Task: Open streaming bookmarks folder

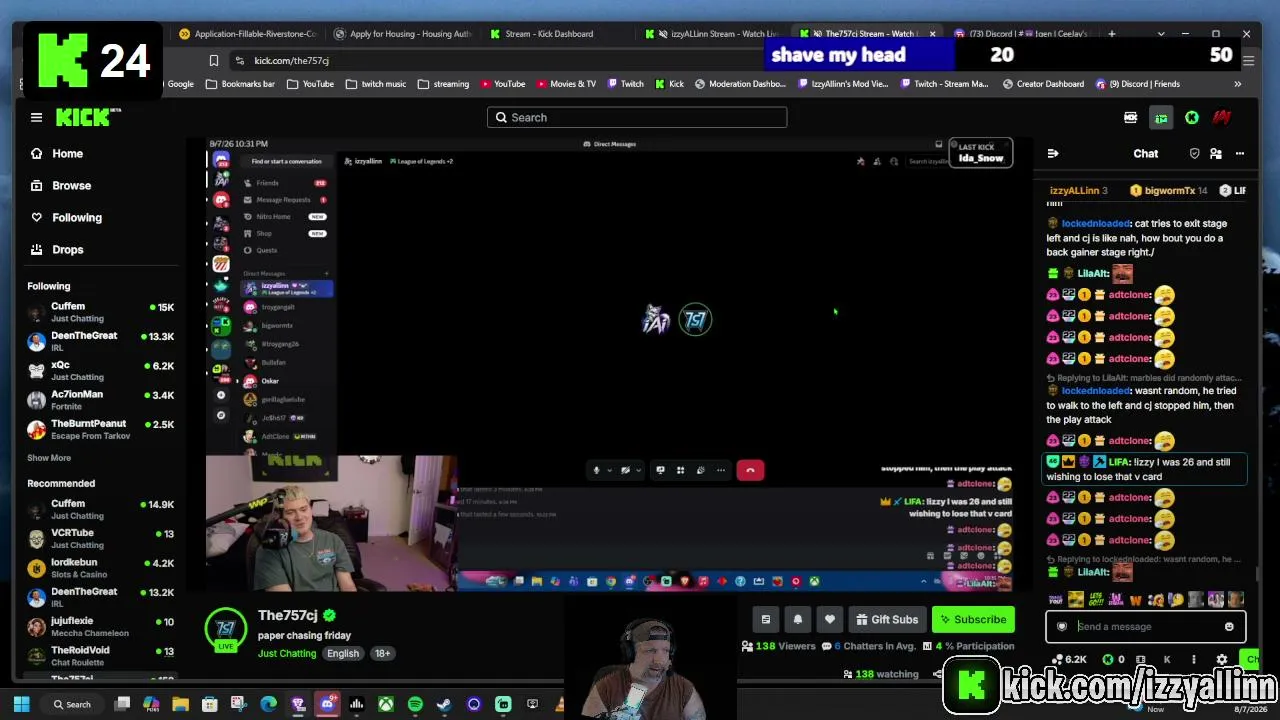Action: (x=444, y=84)
